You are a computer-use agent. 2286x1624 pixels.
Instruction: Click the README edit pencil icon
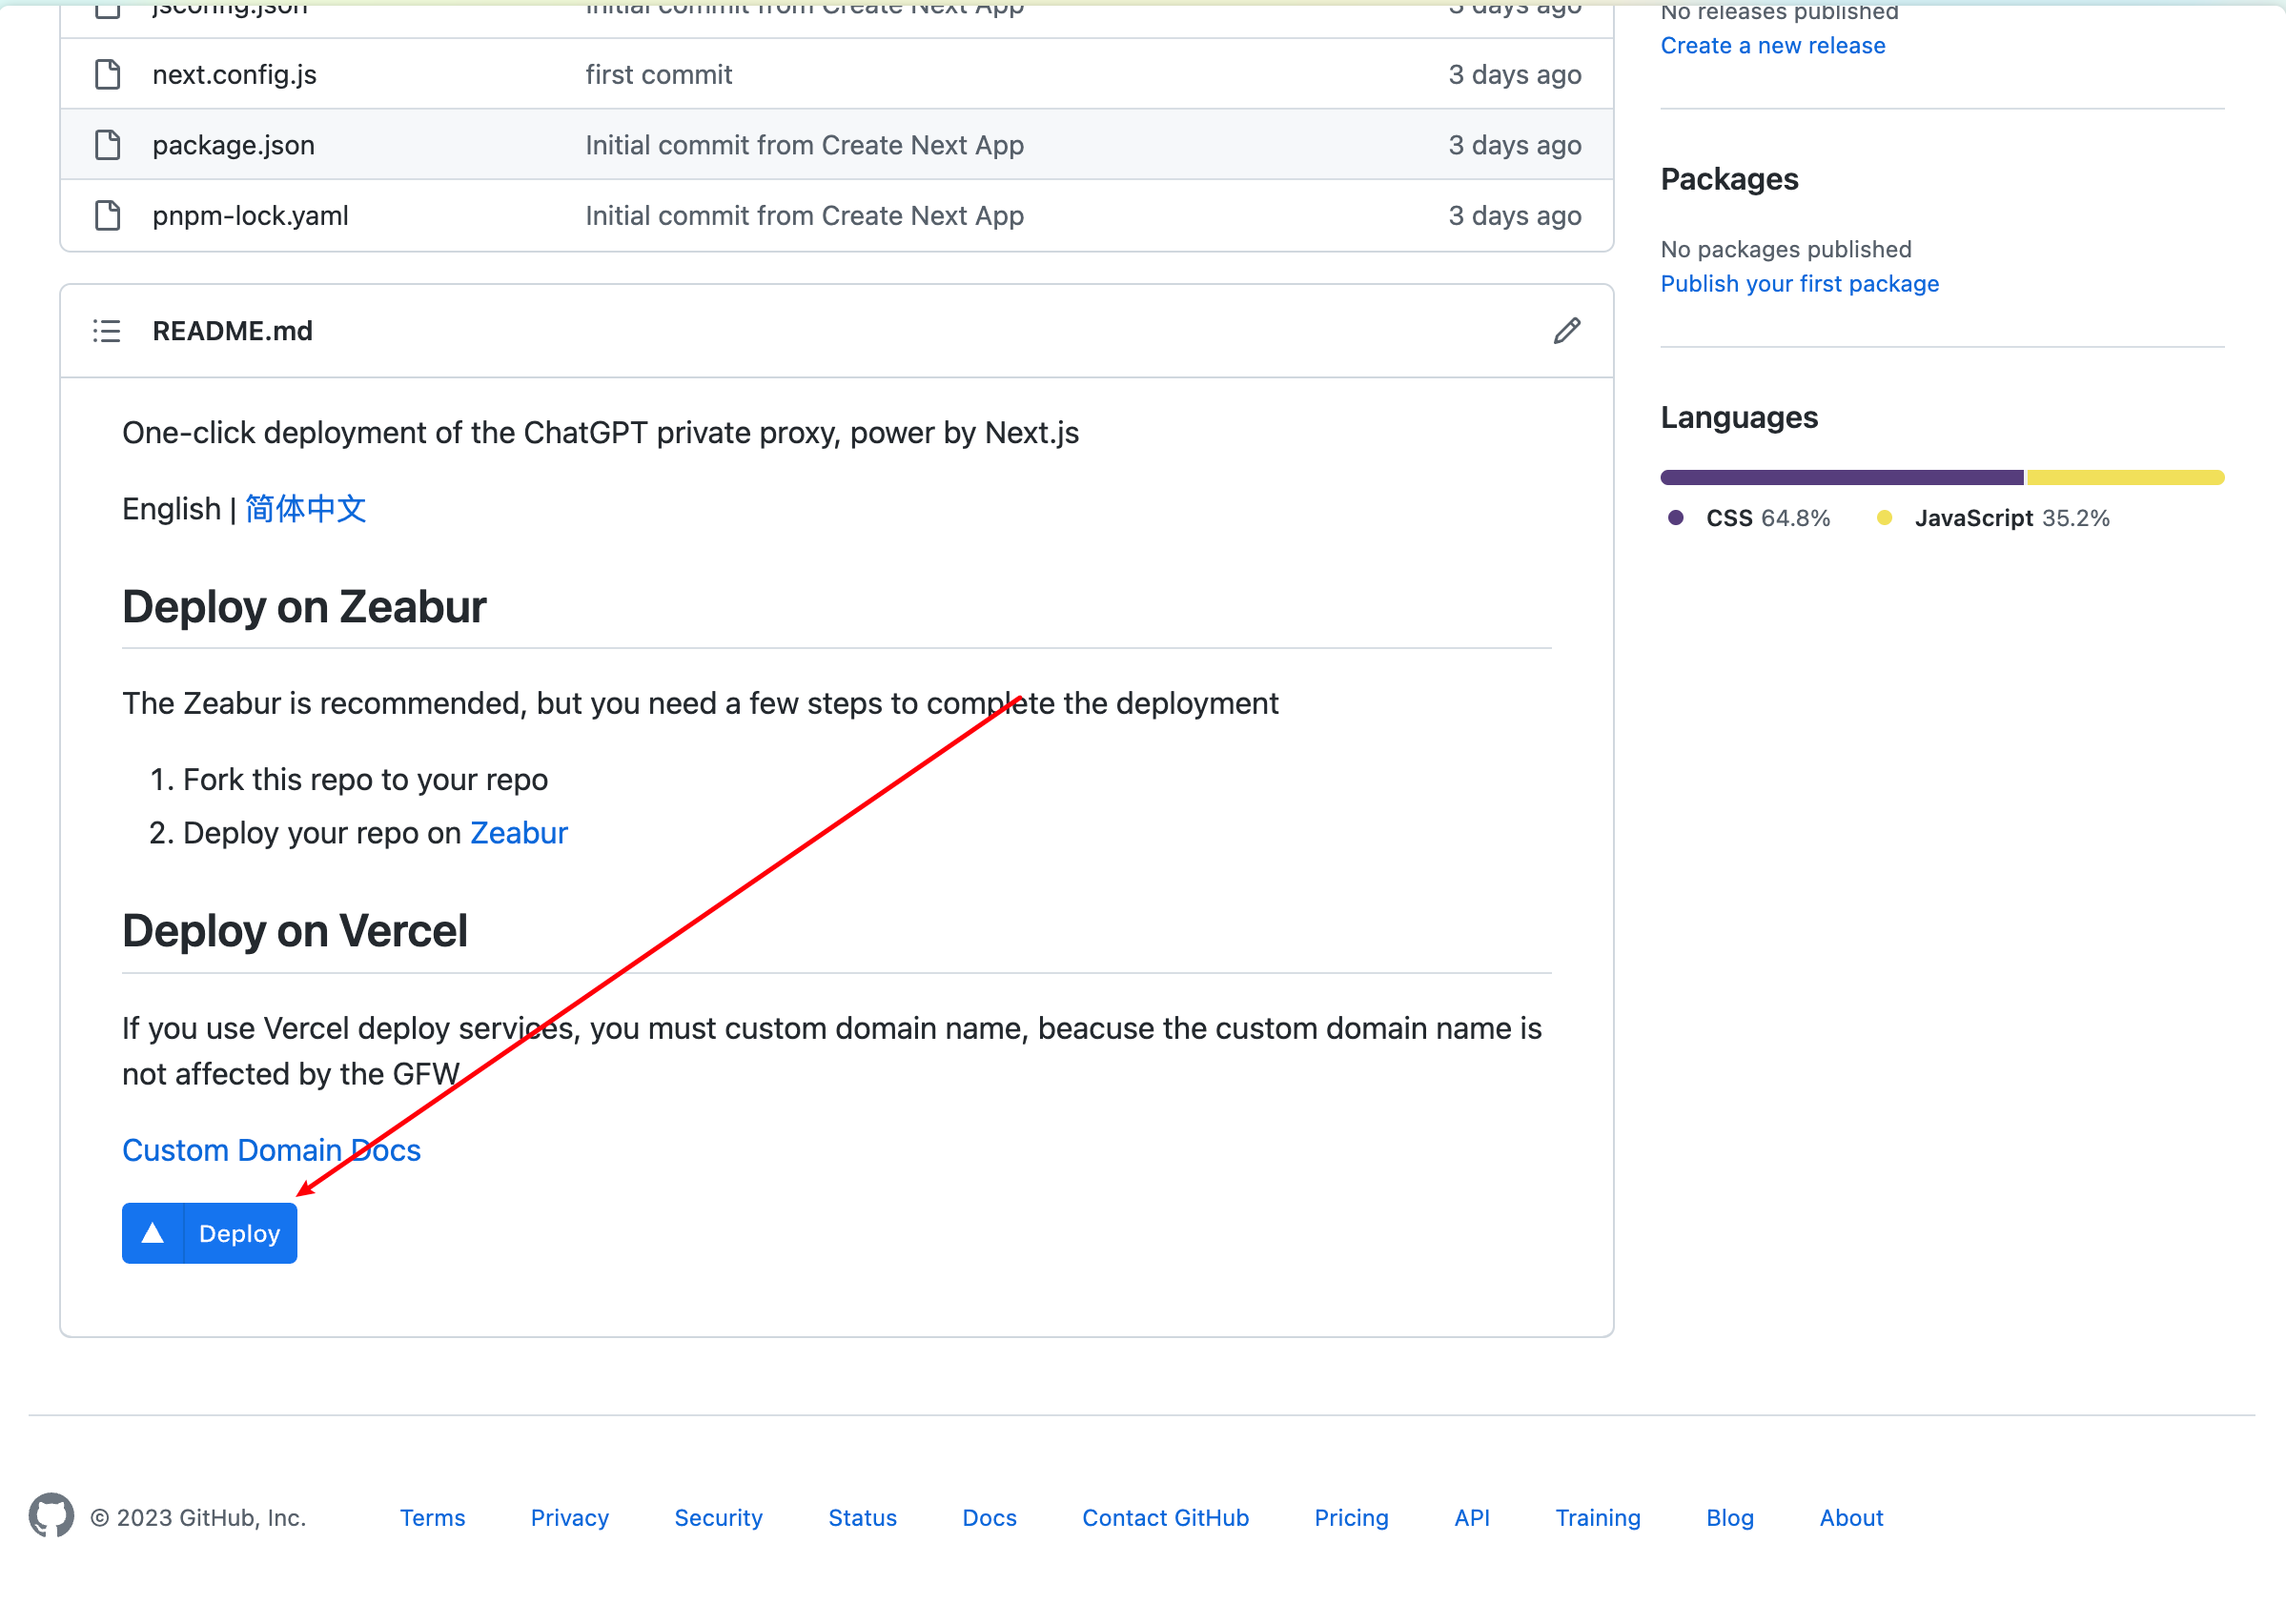click(1566, 331)
